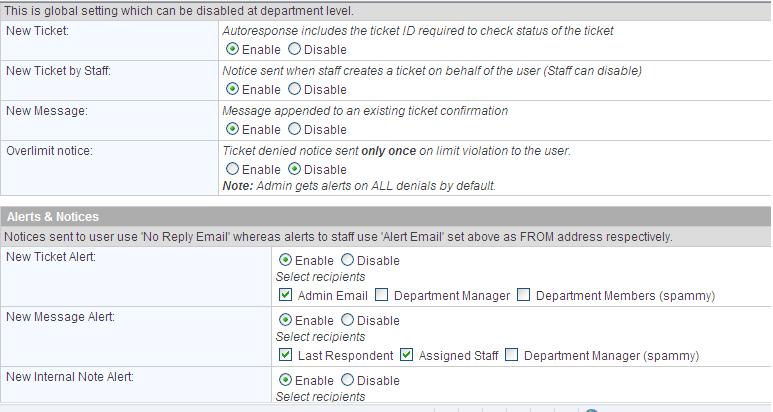
Task: Uncheck Last Respondent recipient checkbox
Action: (285, 355)
